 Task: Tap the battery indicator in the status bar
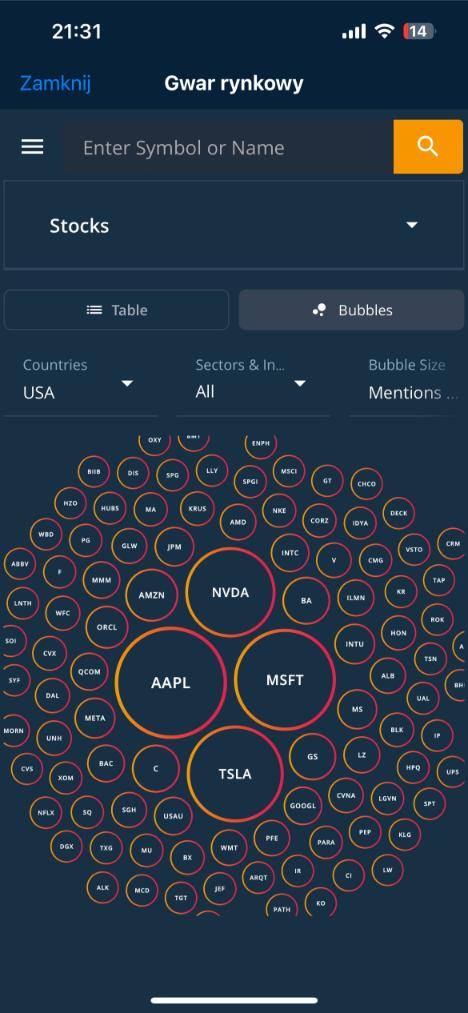tap(419, 31)
